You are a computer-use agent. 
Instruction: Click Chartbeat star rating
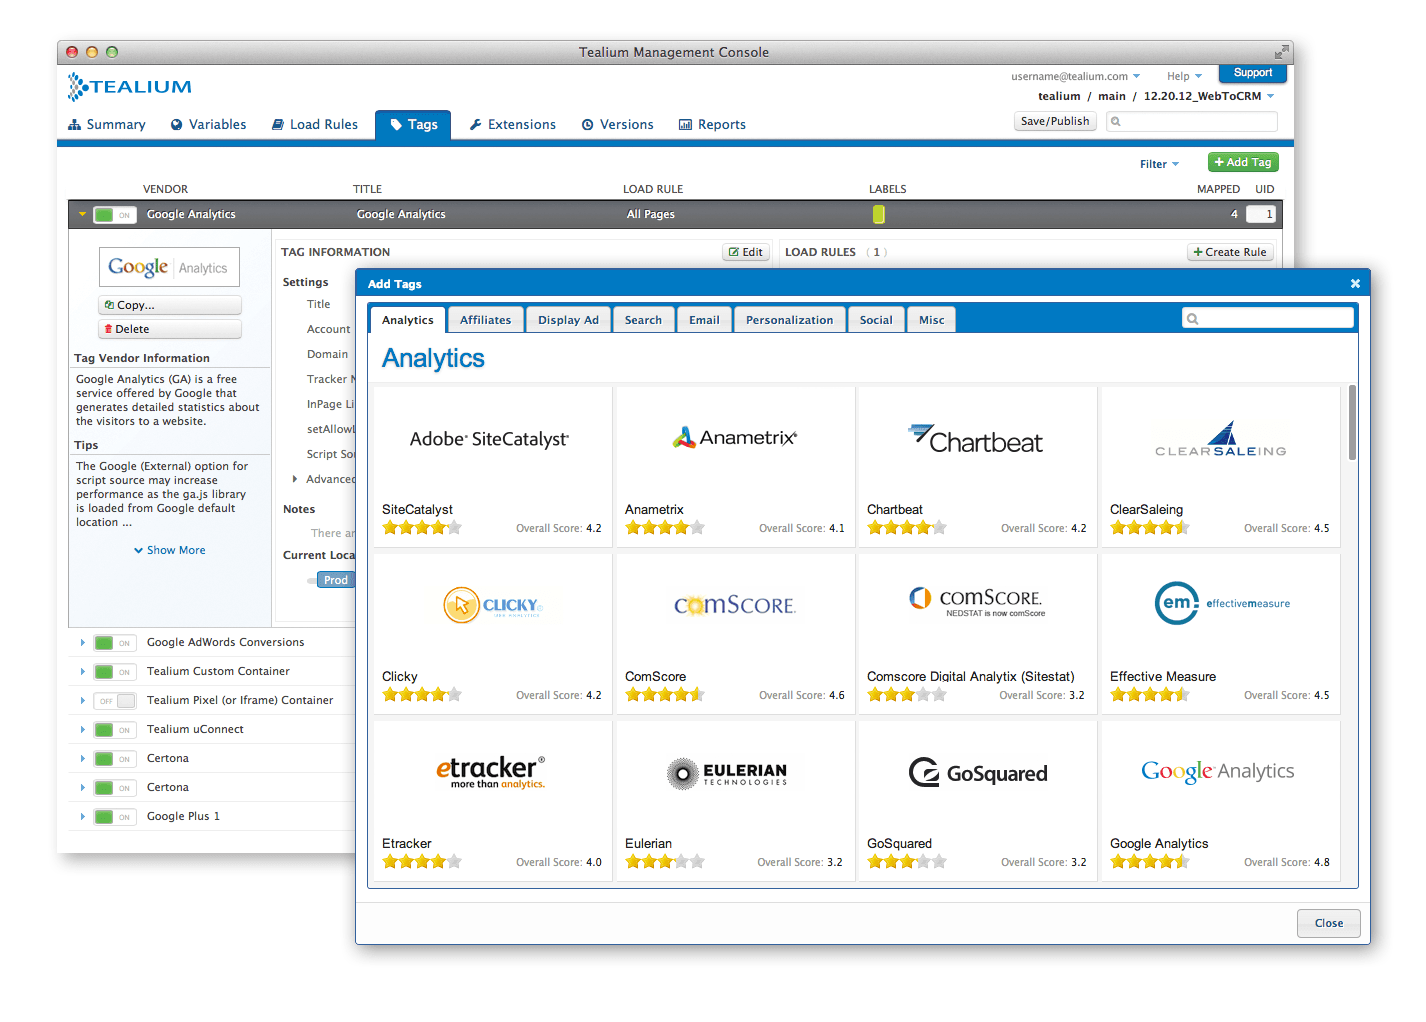click(907, 528)
